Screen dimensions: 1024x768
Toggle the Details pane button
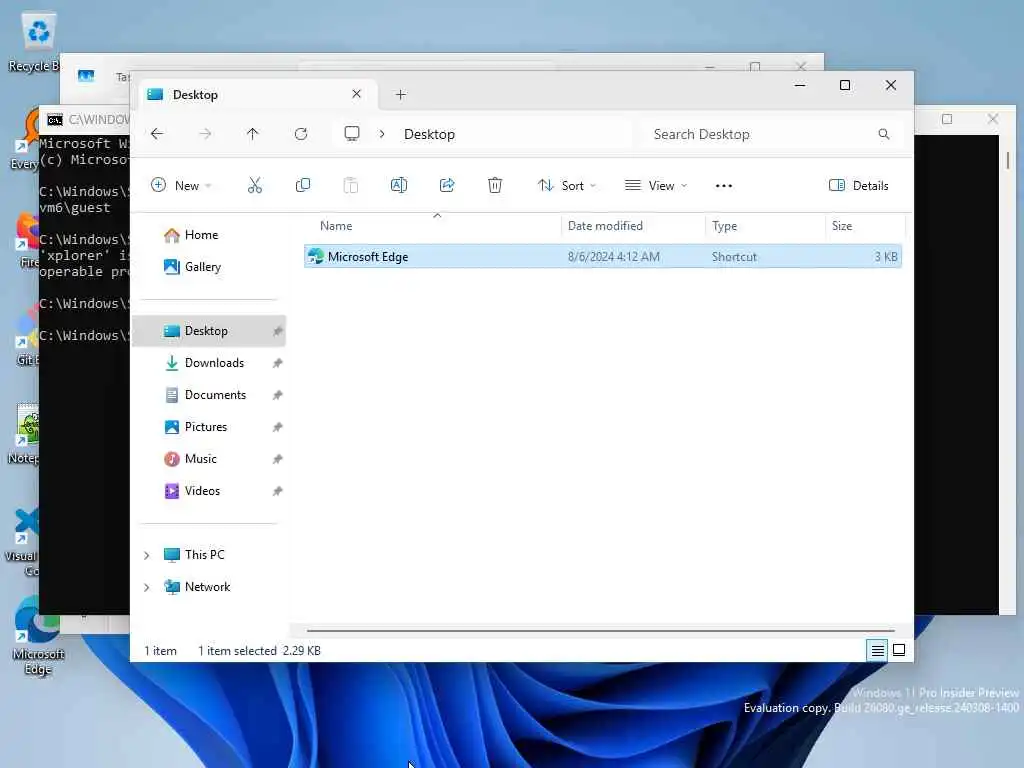858,185
